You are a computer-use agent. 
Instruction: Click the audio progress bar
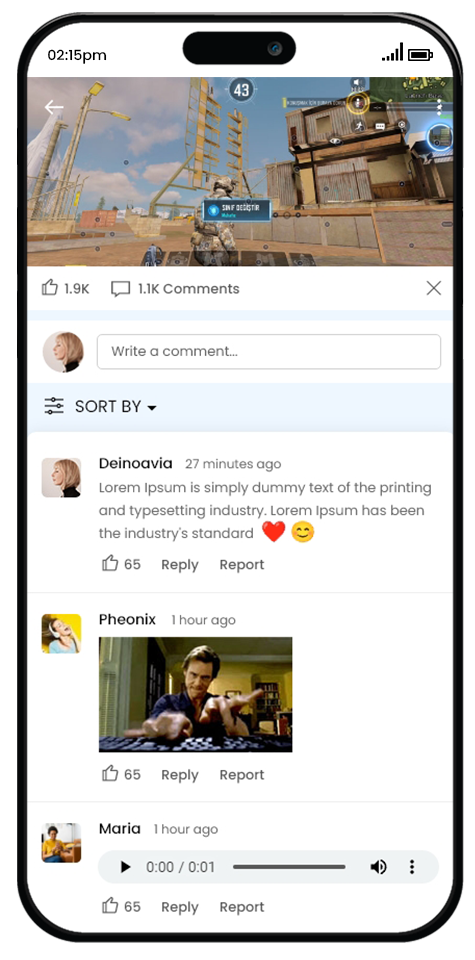(289, 867)
